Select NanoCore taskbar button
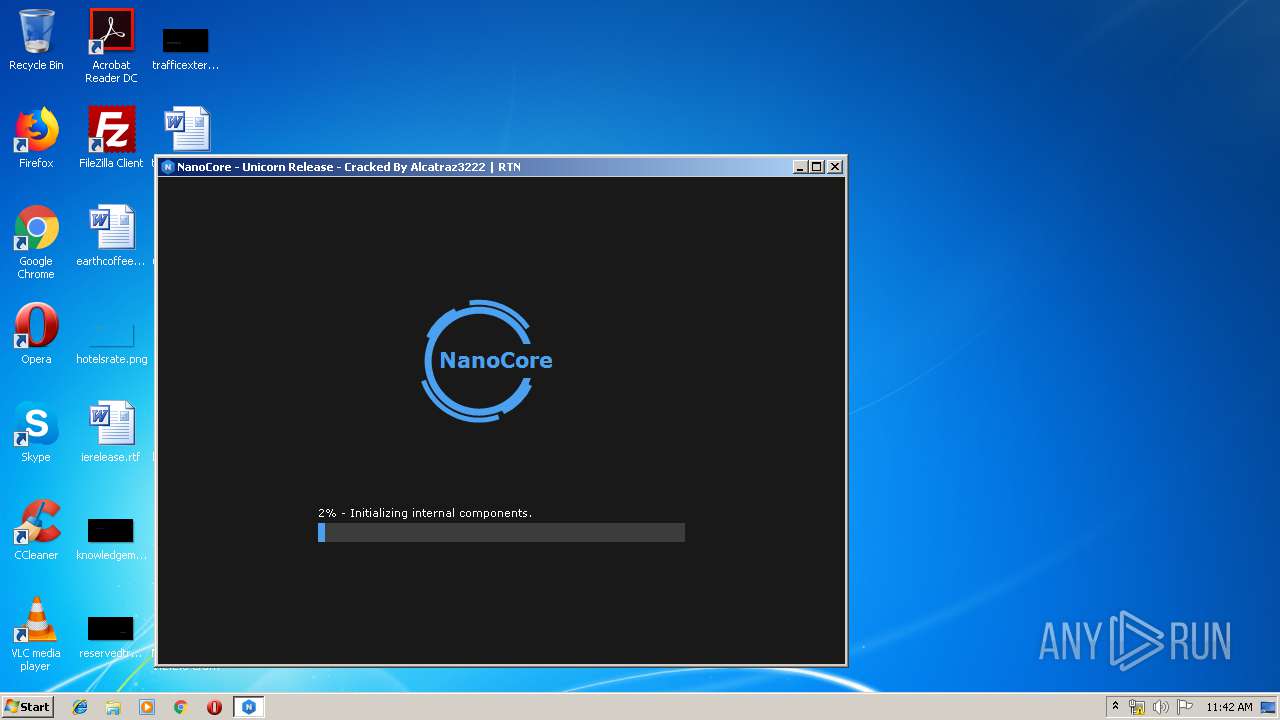1280x720 pixels. [x=248, y=707]
